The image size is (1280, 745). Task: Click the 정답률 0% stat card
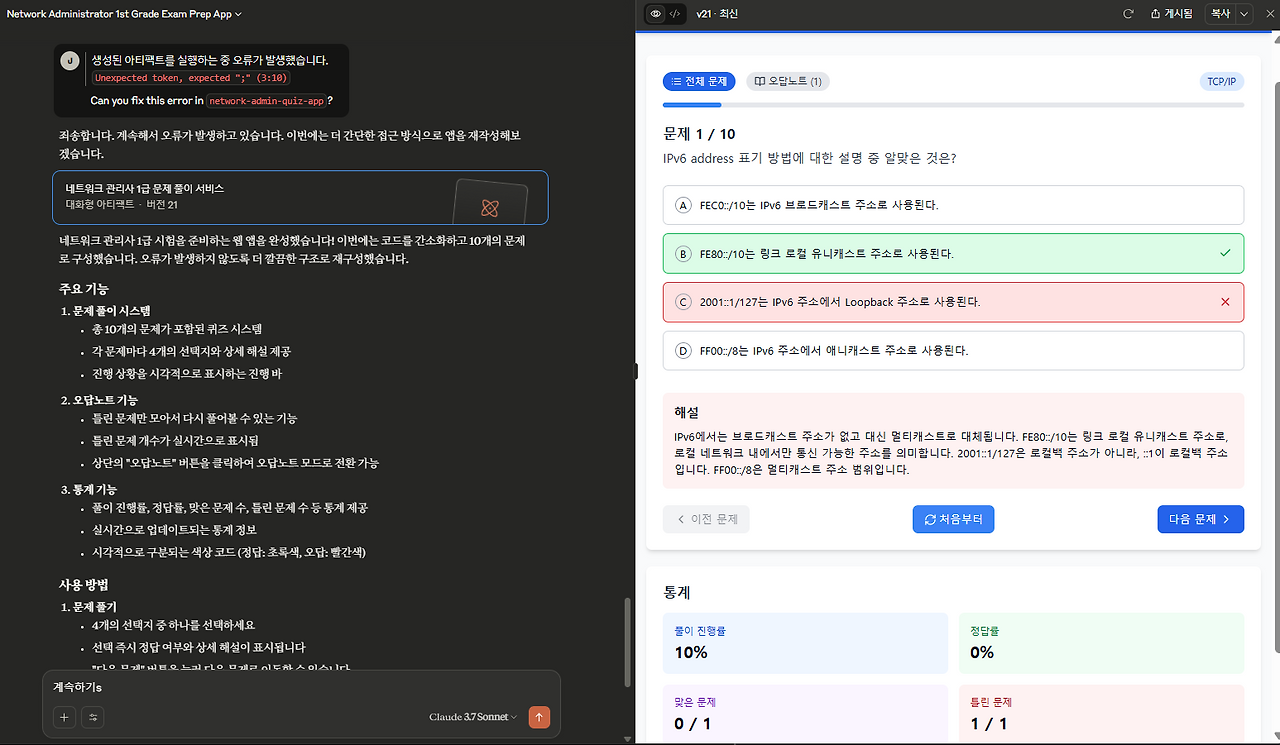1102,643
